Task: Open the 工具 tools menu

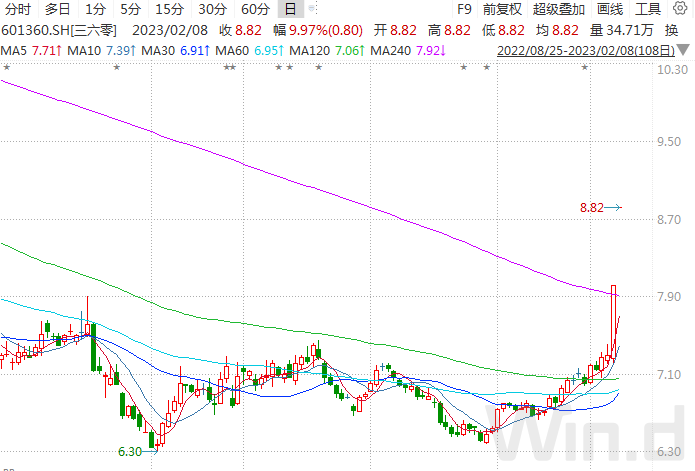Action: point(648,8)
